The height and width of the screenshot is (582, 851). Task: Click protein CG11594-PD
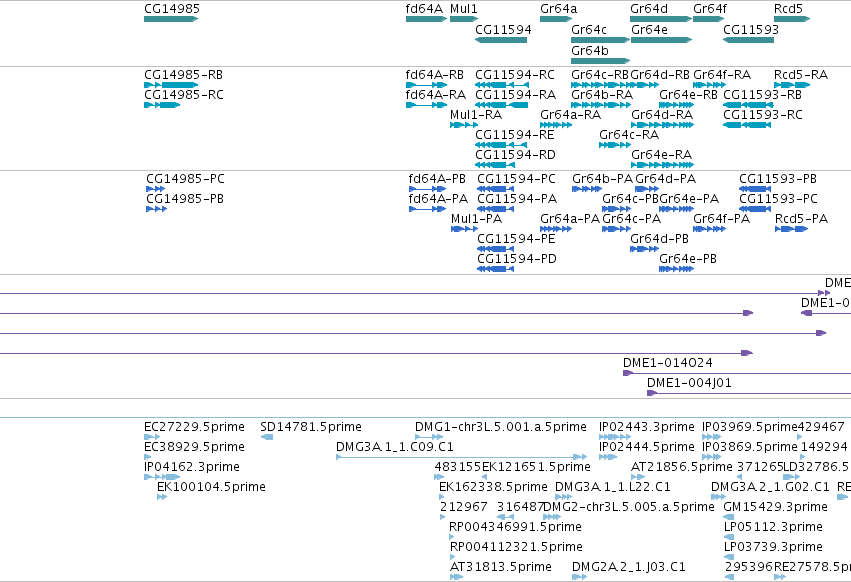(x=495, y=269)
